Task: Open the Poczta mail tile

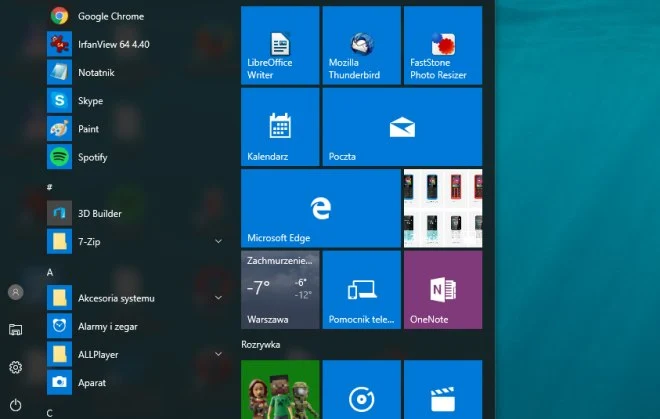Action: click(402, 127)
